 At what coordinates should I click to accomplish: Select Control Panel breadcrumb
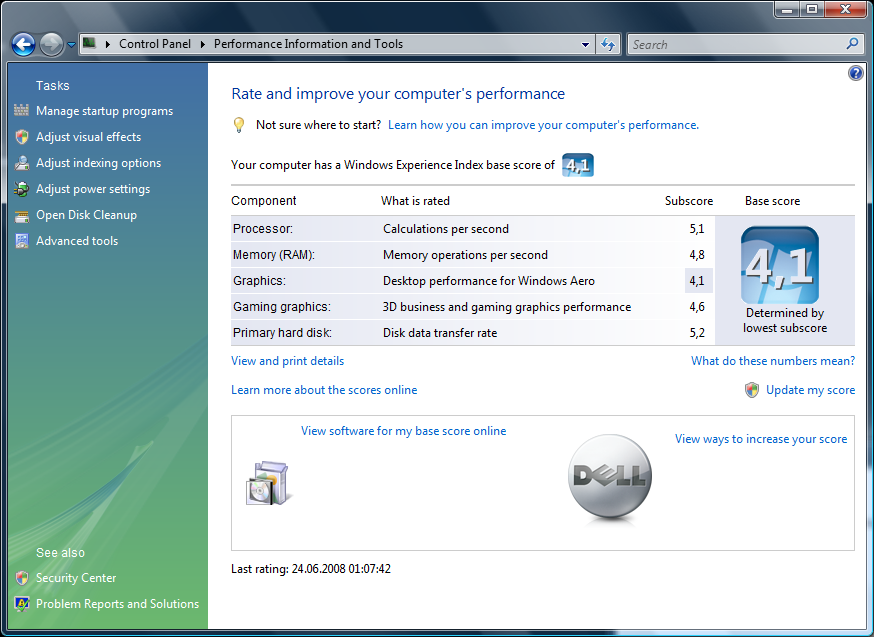154,44
